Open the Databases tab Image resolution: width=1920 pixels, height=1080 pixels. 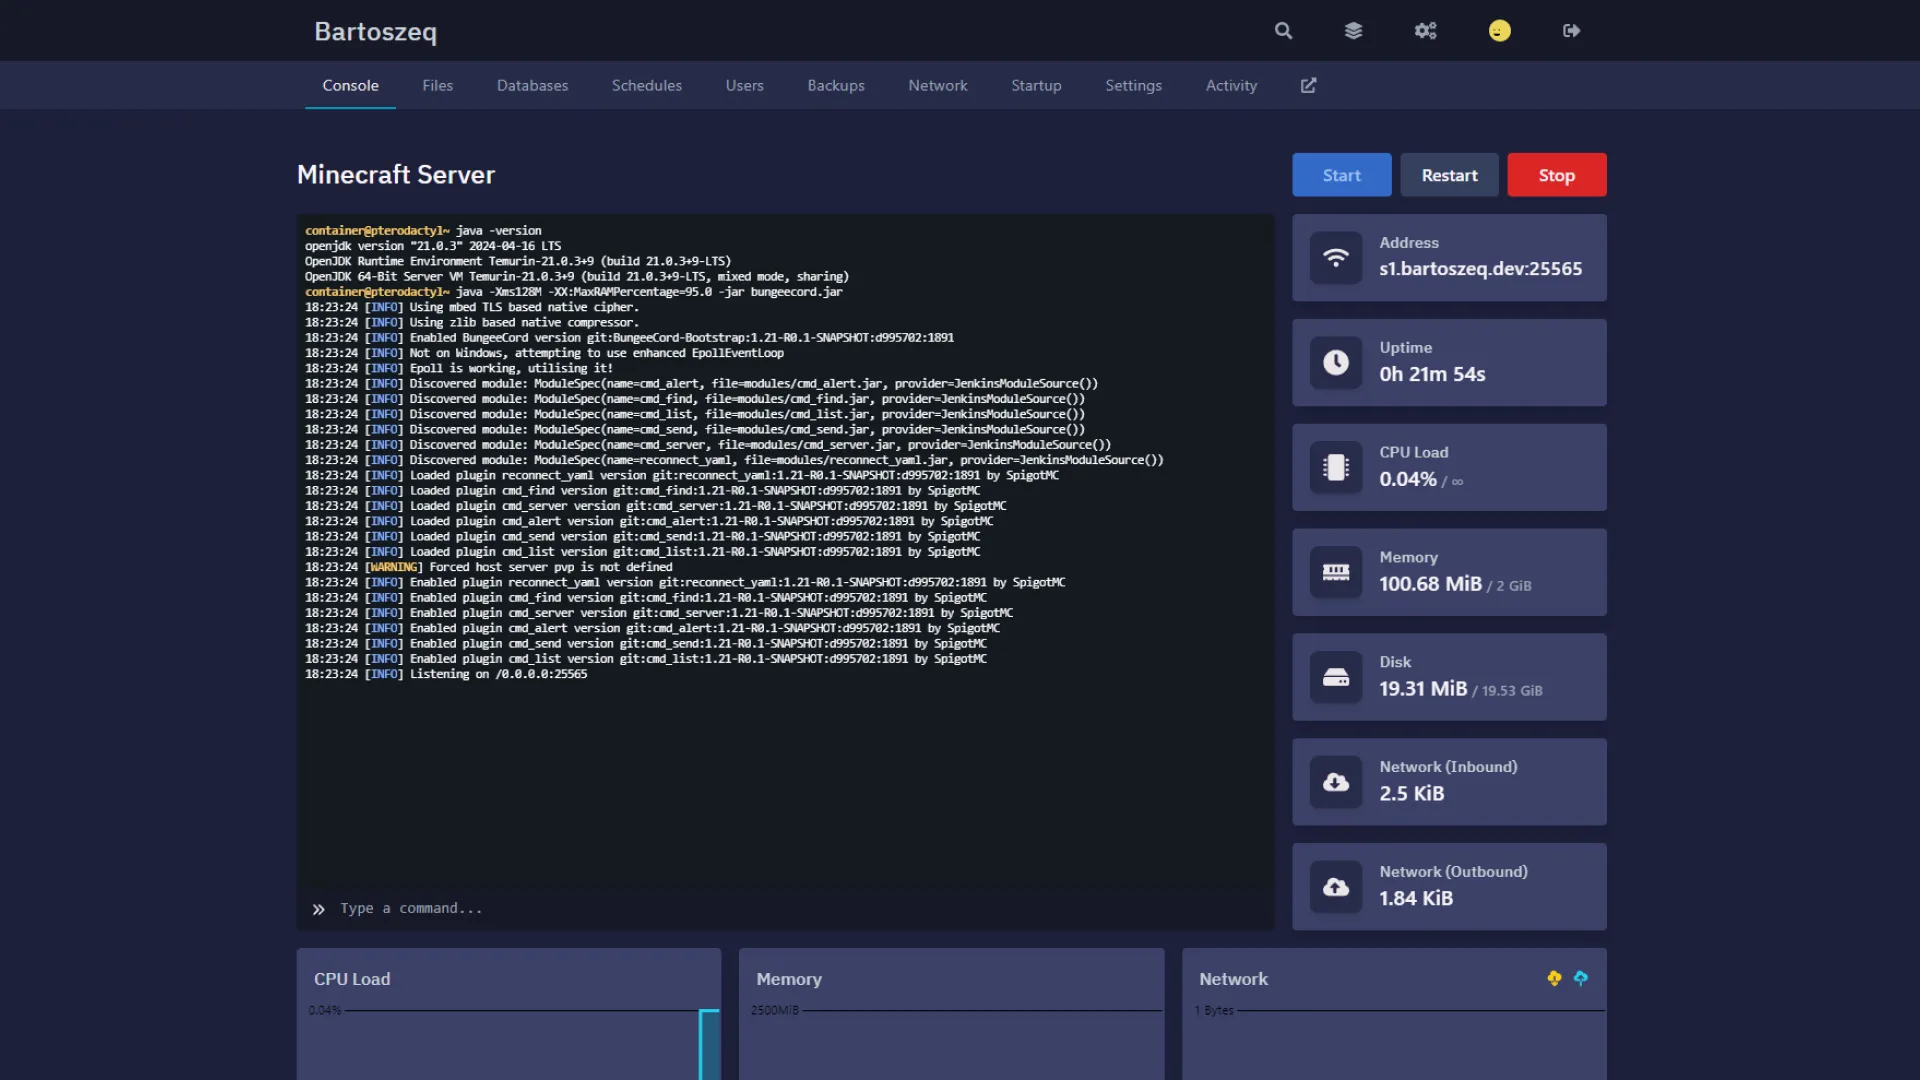[532, 86]
